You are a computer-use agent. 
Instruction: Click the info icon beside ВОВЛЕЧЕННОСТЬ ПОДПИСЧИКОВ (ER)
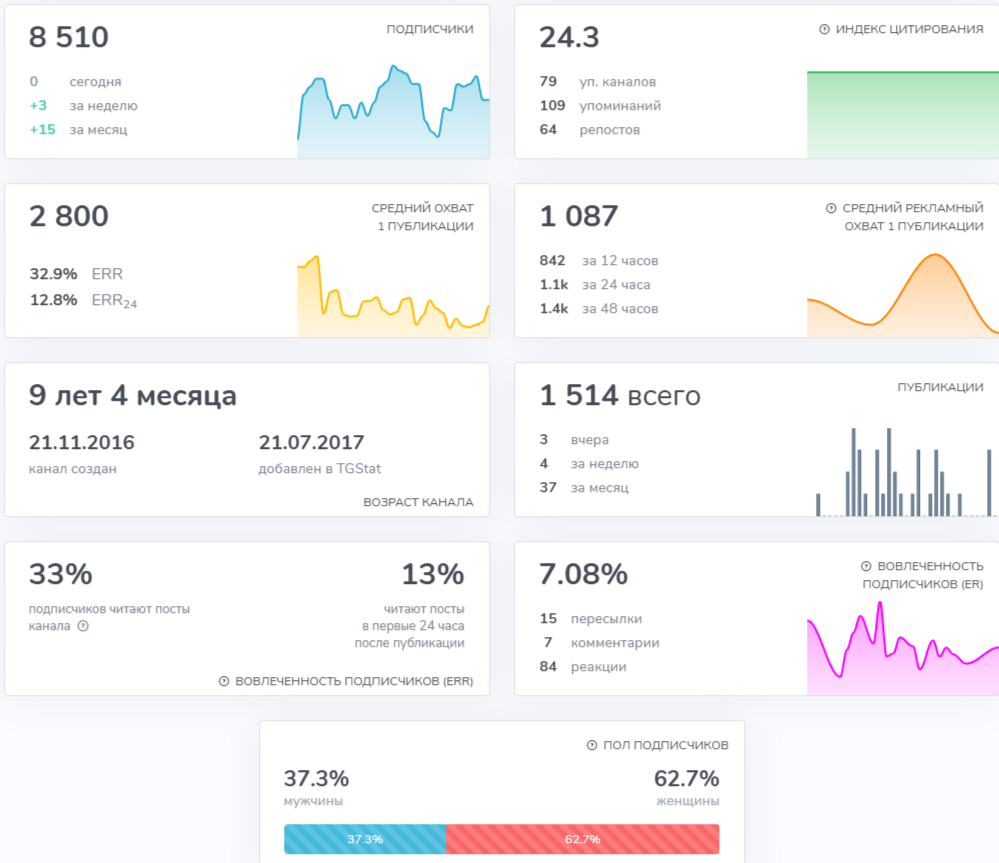click(x=866, y=566)
